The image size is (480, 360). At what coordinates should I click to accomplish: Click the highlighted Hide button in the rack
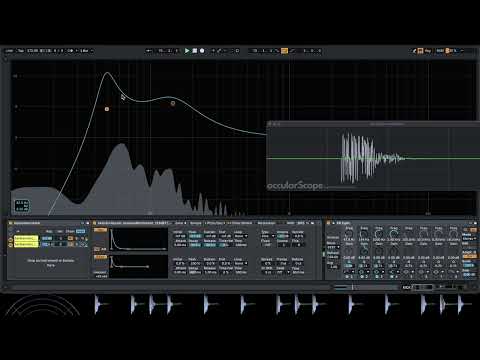(80, 231)
